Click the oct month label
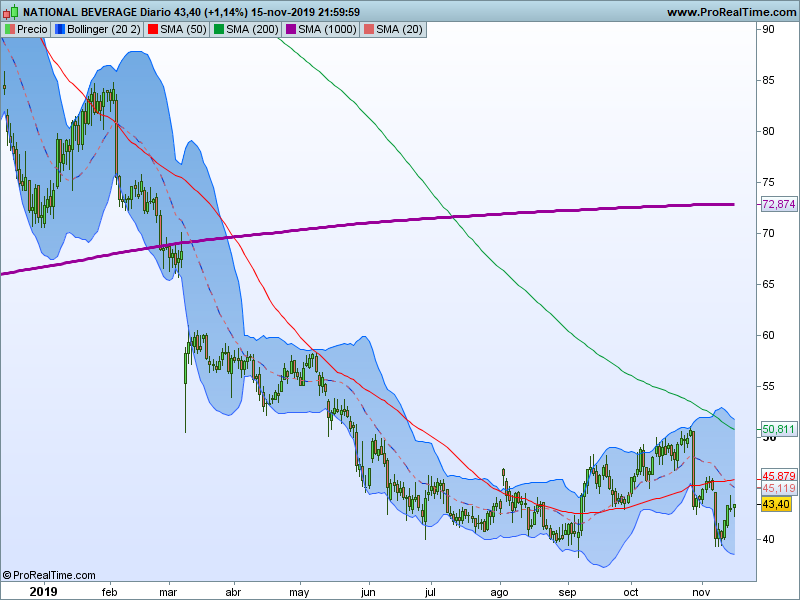Image resolution: width=800 pixels, height=600 pixels. coord(631,592)
